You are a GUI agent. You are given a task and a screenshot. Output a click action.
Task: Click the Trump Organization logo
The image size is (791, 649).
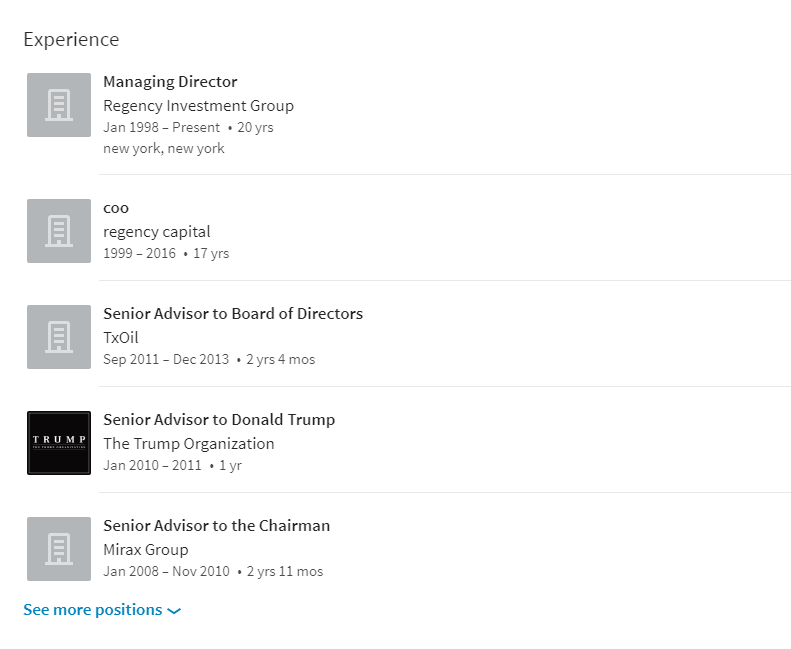pyautogui.click(x=59, y=443)
